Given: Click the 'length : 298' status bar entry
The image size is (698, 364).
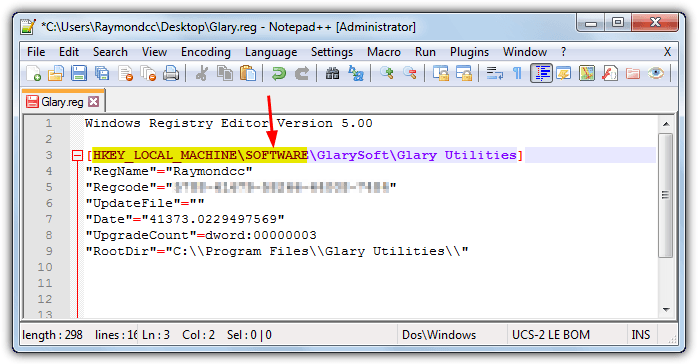Looking at the screenshot, I should tap(53, 335).
